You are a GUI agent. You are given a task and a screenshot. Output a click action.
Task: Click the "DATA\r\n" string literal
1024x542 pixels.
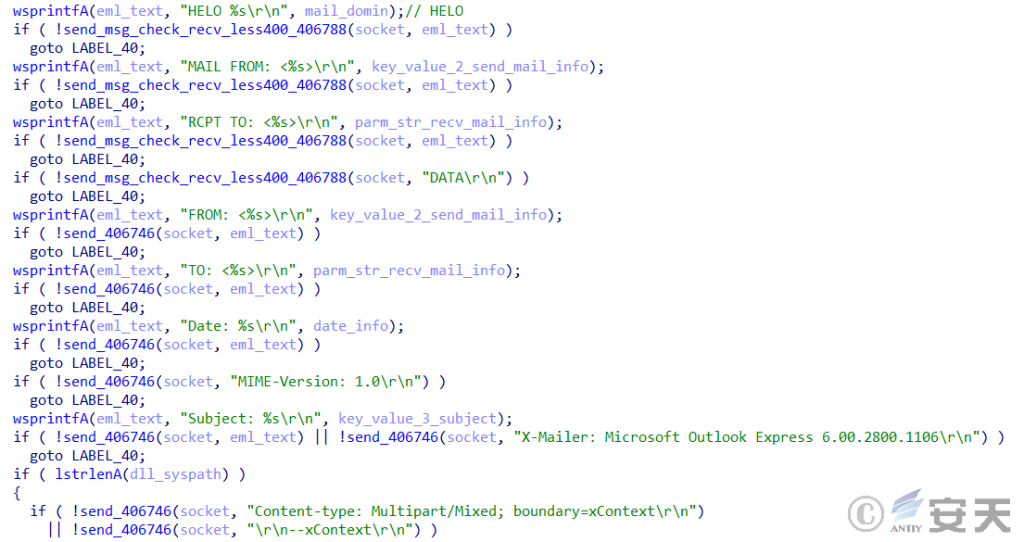coord(467,178)
